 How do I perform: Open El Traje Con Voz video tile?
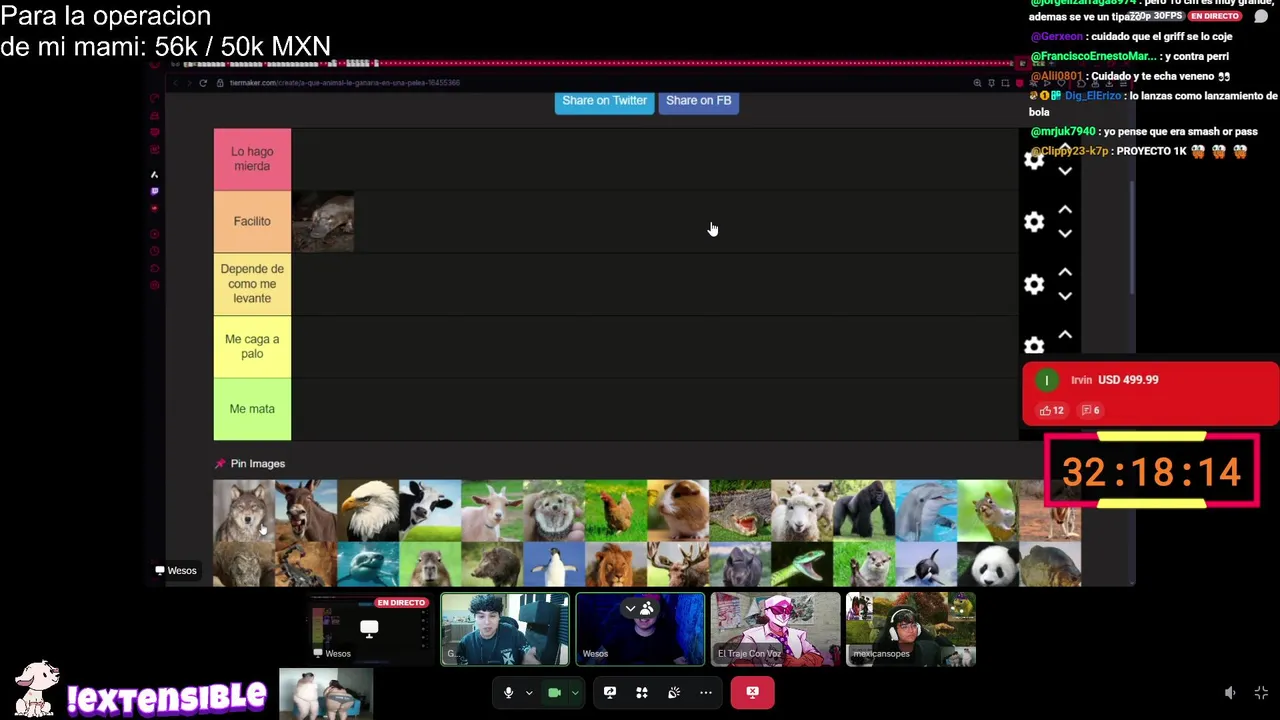[x=775, y=629]
